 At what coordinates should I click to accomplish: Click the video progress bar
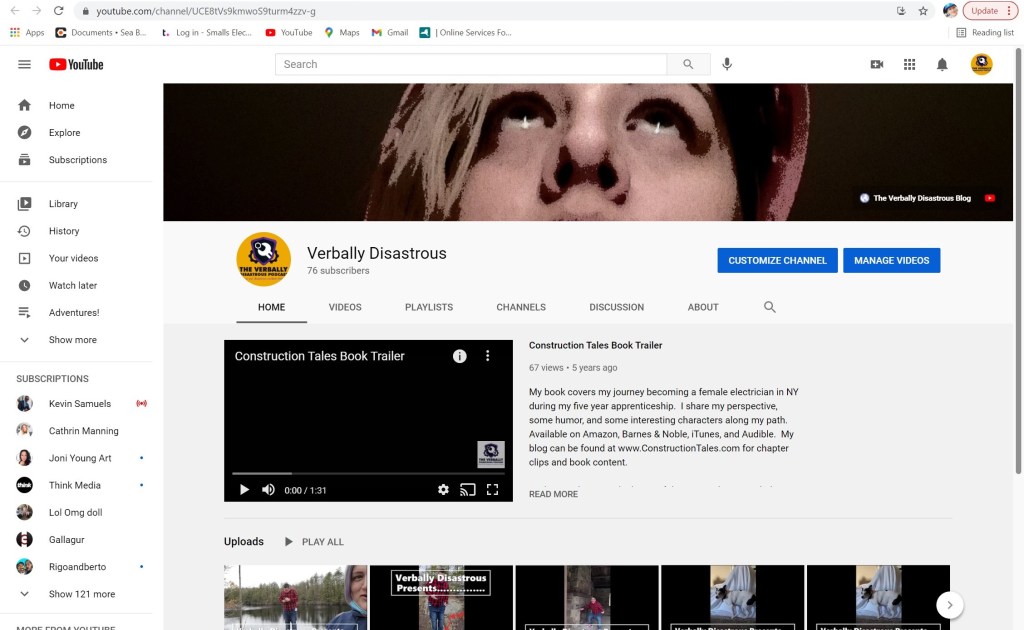[x=368, y=473]
